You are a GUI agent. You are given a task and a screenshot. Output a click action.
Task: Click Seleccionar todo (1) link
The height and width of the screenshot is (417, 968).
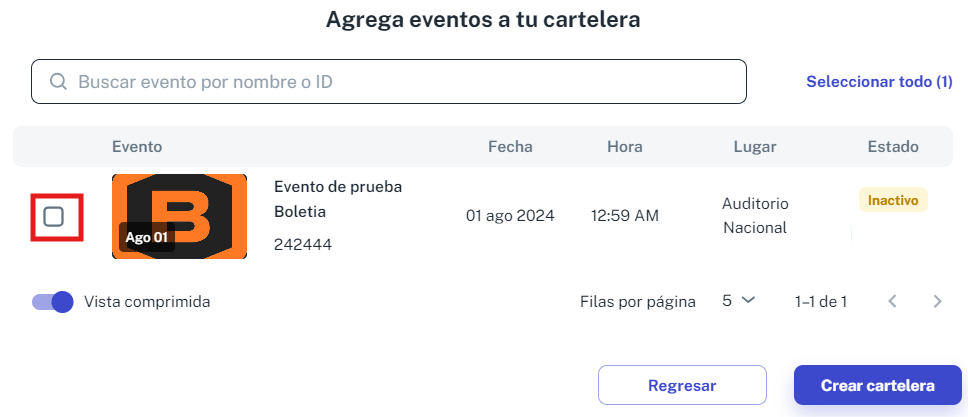coord(880,82)
